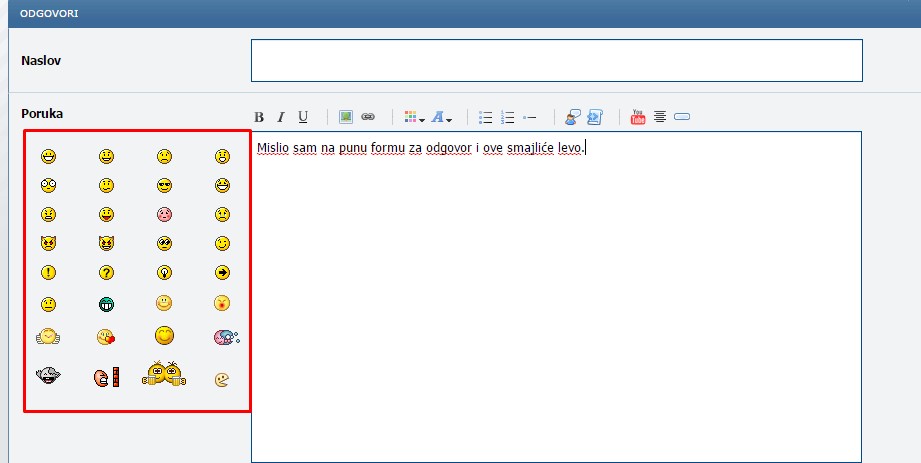921x463 pixels.
Task: Click inside the Poruka message text area
Action: pyautogui.click(x=557, y=297)
